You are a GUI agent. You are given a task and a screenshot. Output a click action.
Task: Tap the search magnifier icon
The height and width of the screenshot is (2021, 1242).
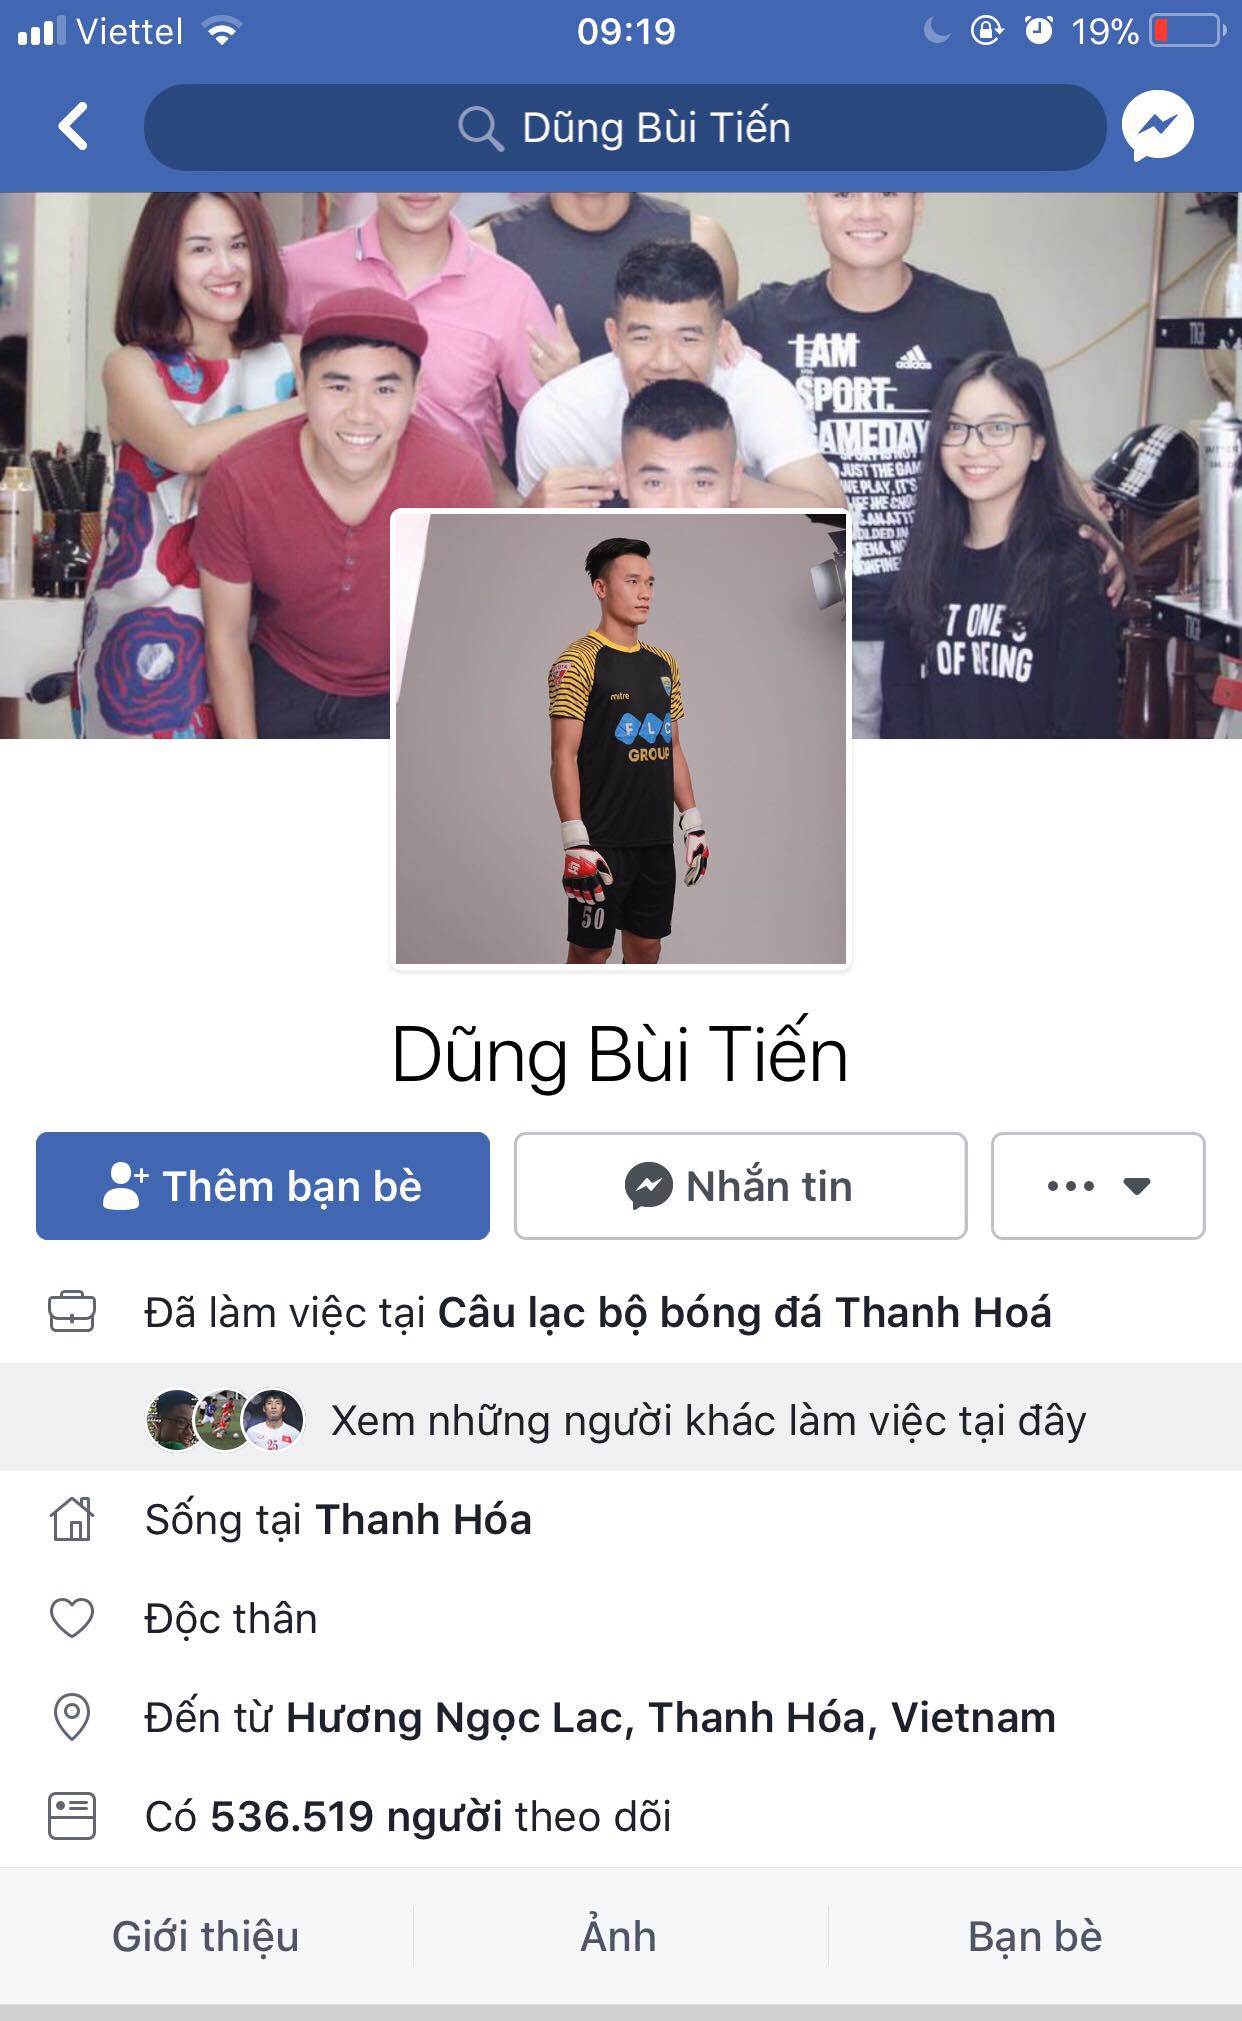pos(480,129)
